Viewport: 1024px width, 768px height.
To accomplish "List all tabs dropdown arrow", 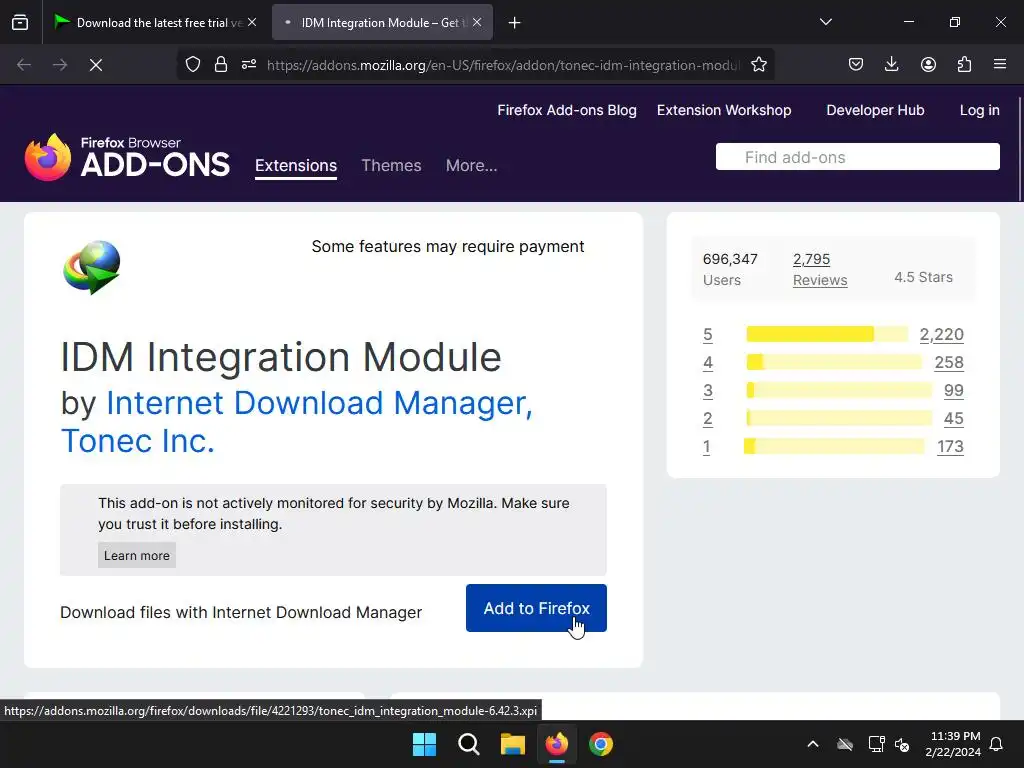I will click(826, 22).
